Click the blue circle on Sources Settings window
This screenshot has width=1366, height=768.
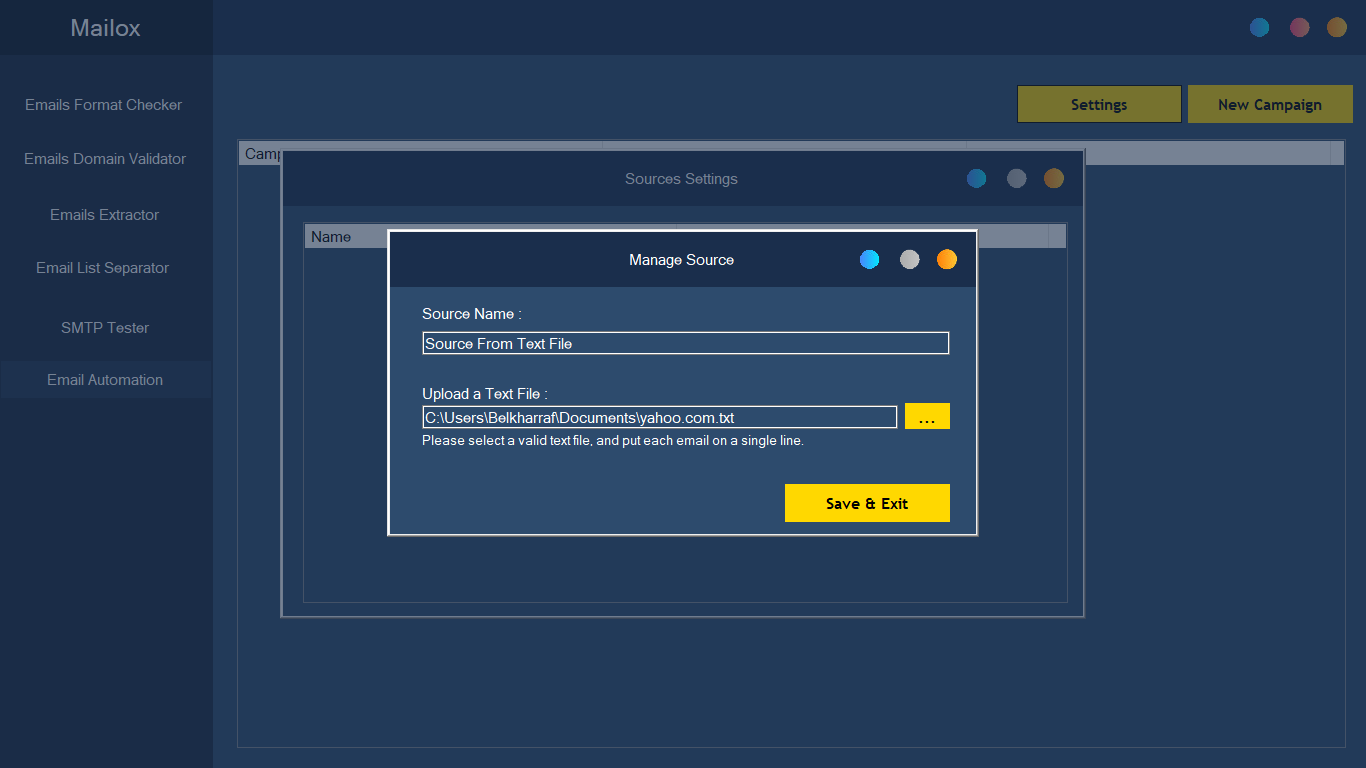pos(976,178)
